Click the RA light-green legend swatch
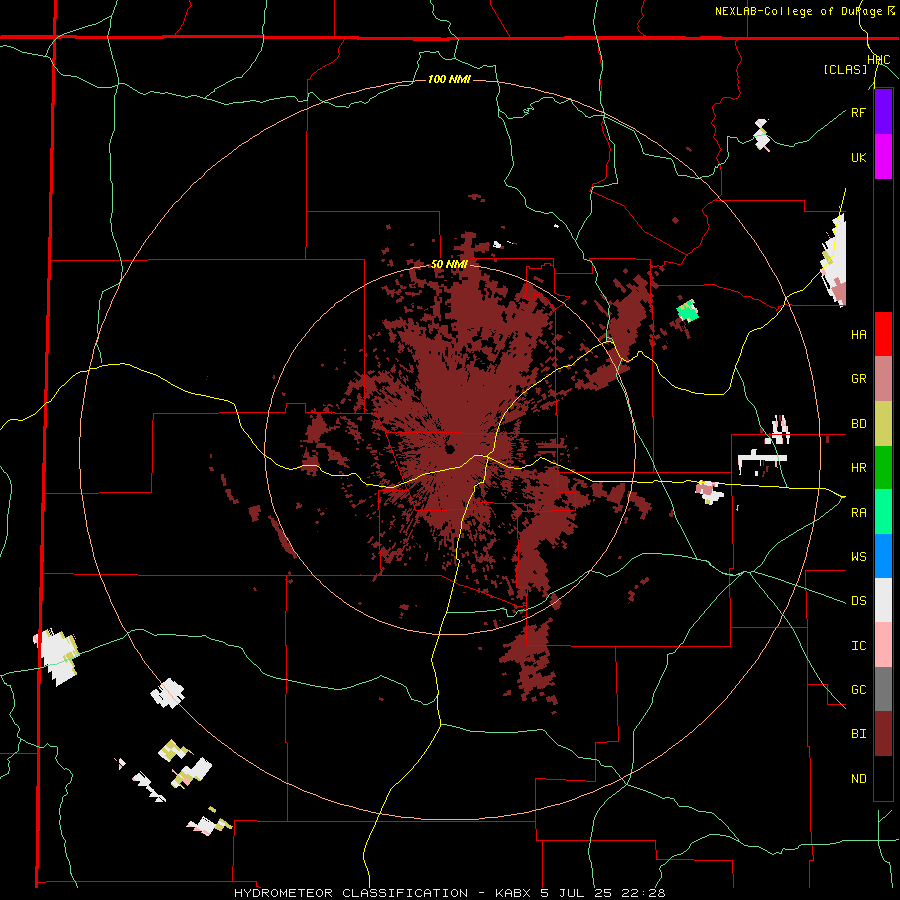Image resolution: width=900 pixels, height=900 pixels. coord(883,512)
